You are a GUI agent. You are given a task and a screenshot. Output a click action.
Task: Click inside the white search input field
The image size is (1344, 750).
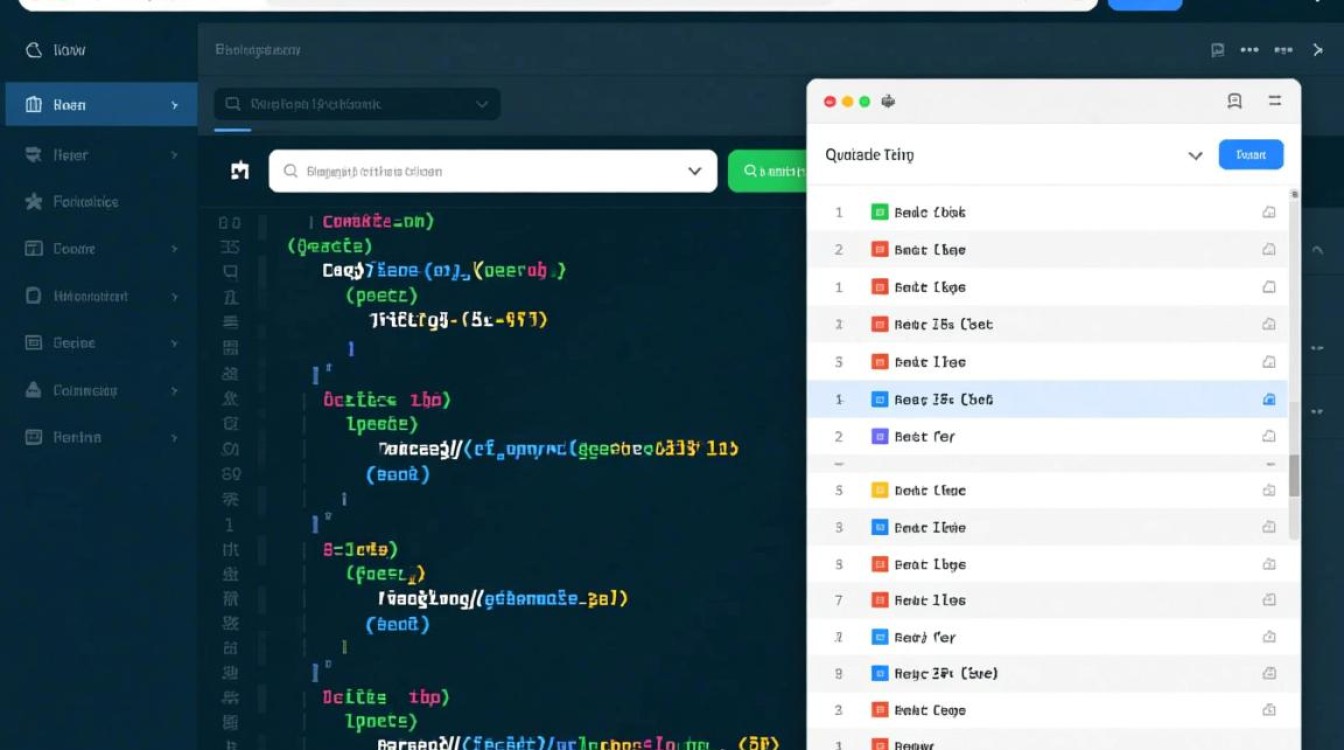tap(480, 171)
